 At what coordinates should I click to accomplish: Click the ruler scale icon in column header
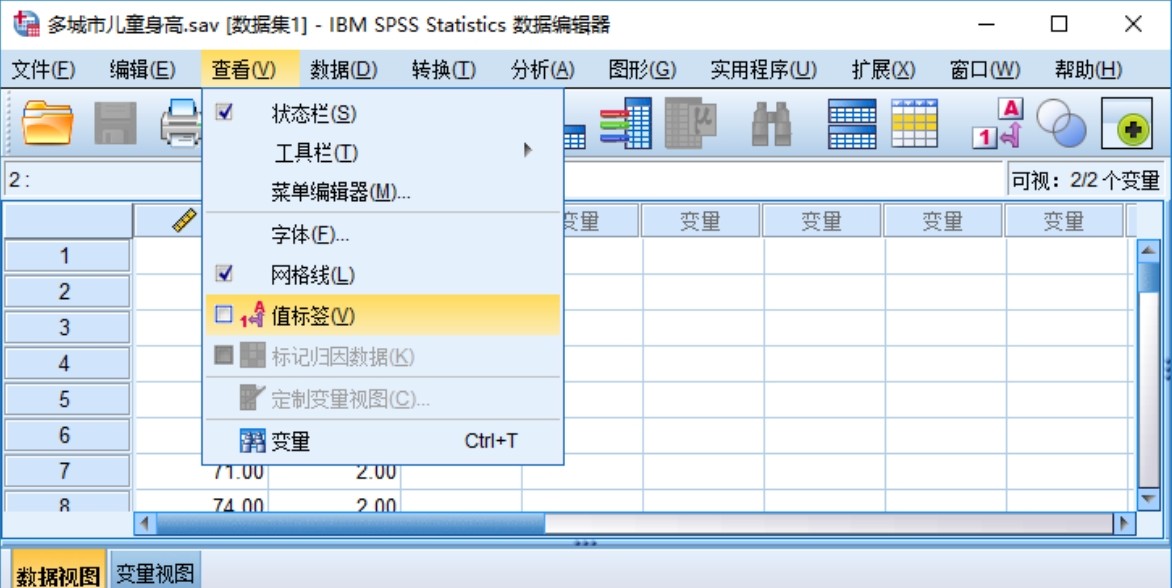183,220
